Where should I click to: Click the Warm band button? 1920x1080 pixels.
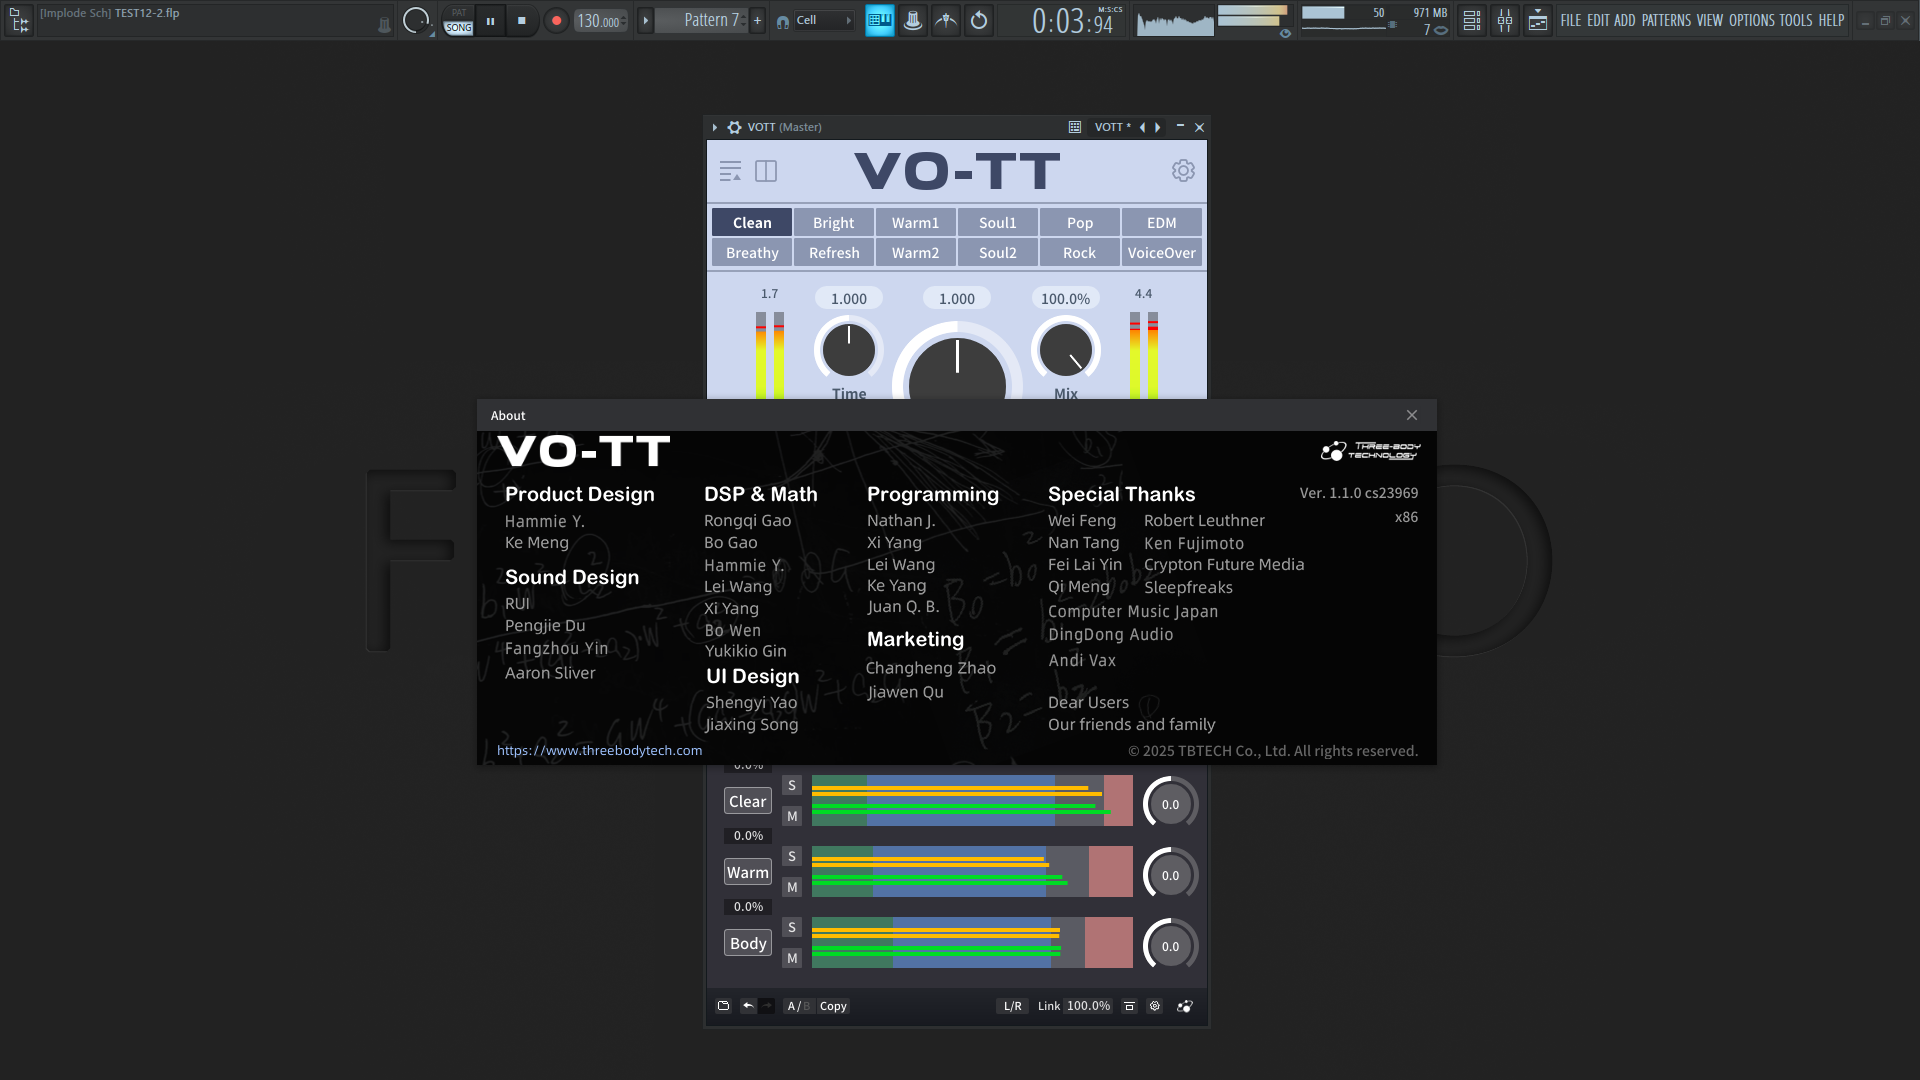click(x=748, y=872)
